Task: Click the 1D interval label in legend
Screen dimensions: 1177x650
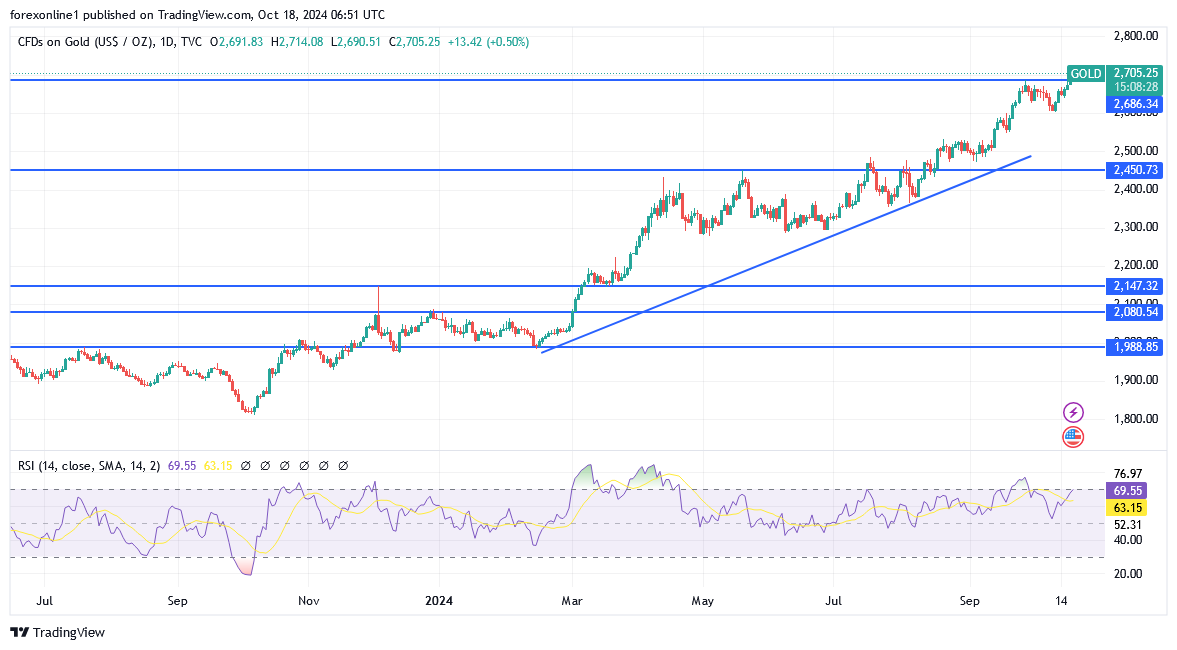Action: pos(166,42)
